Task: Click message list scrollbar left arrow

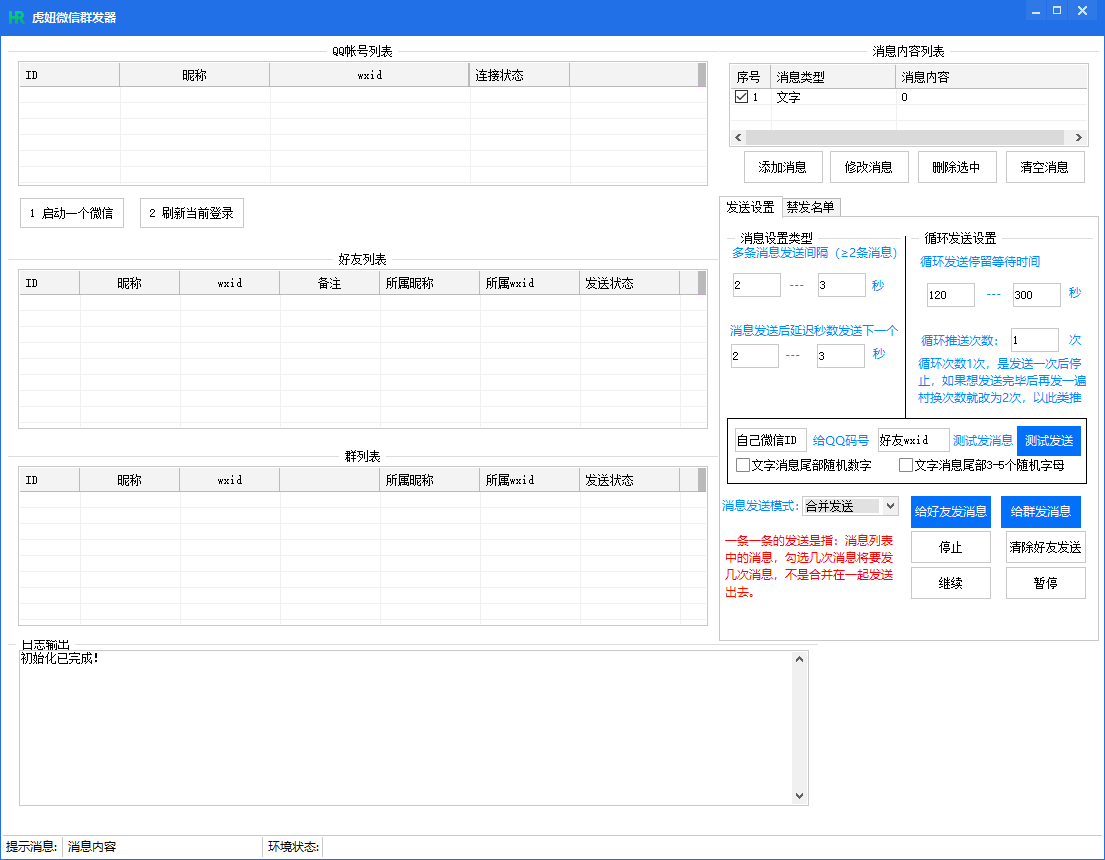Action: click(x=738, y=137)
